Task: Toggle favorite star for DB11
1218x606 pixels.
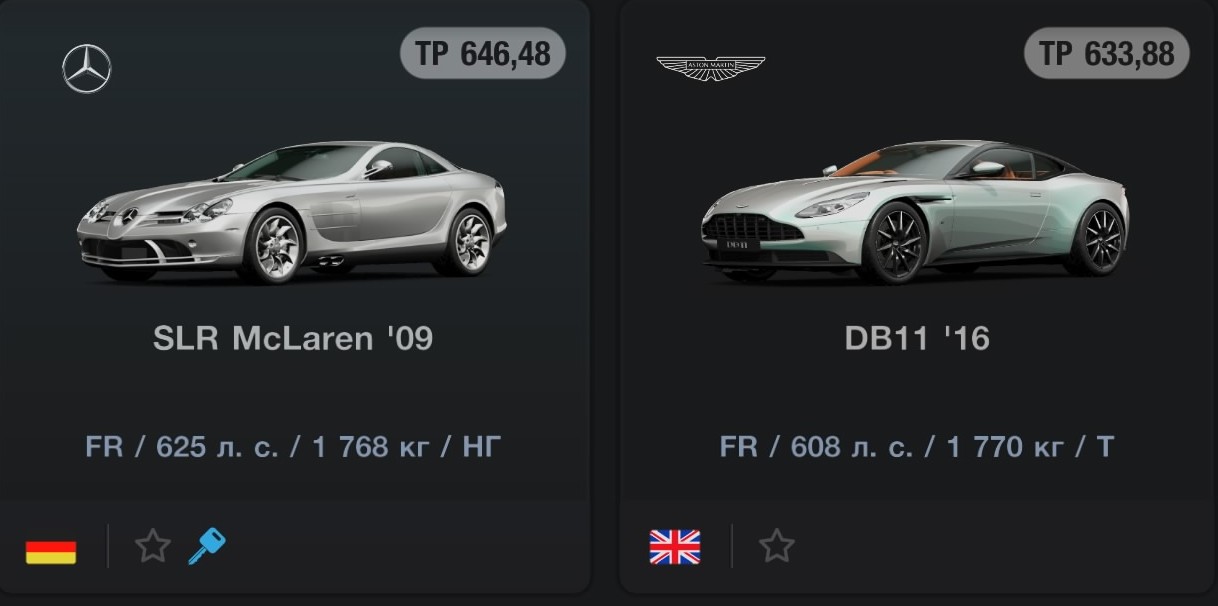Action: (x=776, y=546)
